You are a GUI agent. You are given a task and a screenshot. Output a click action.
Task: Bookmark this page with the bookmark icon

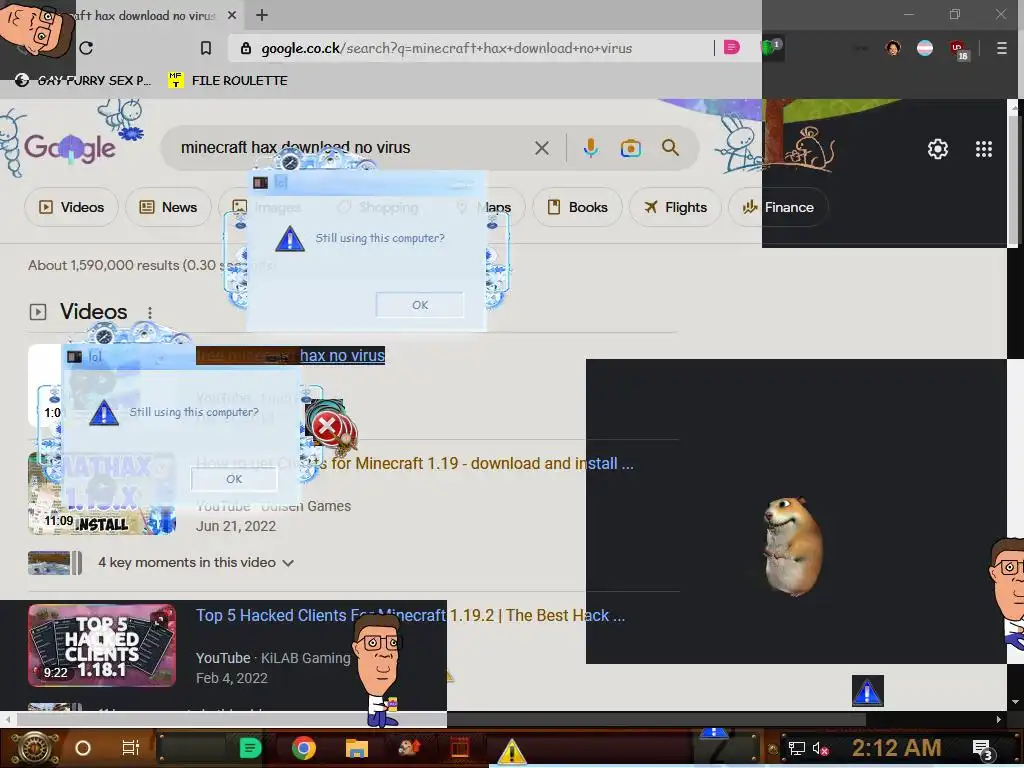click(206, 48)
